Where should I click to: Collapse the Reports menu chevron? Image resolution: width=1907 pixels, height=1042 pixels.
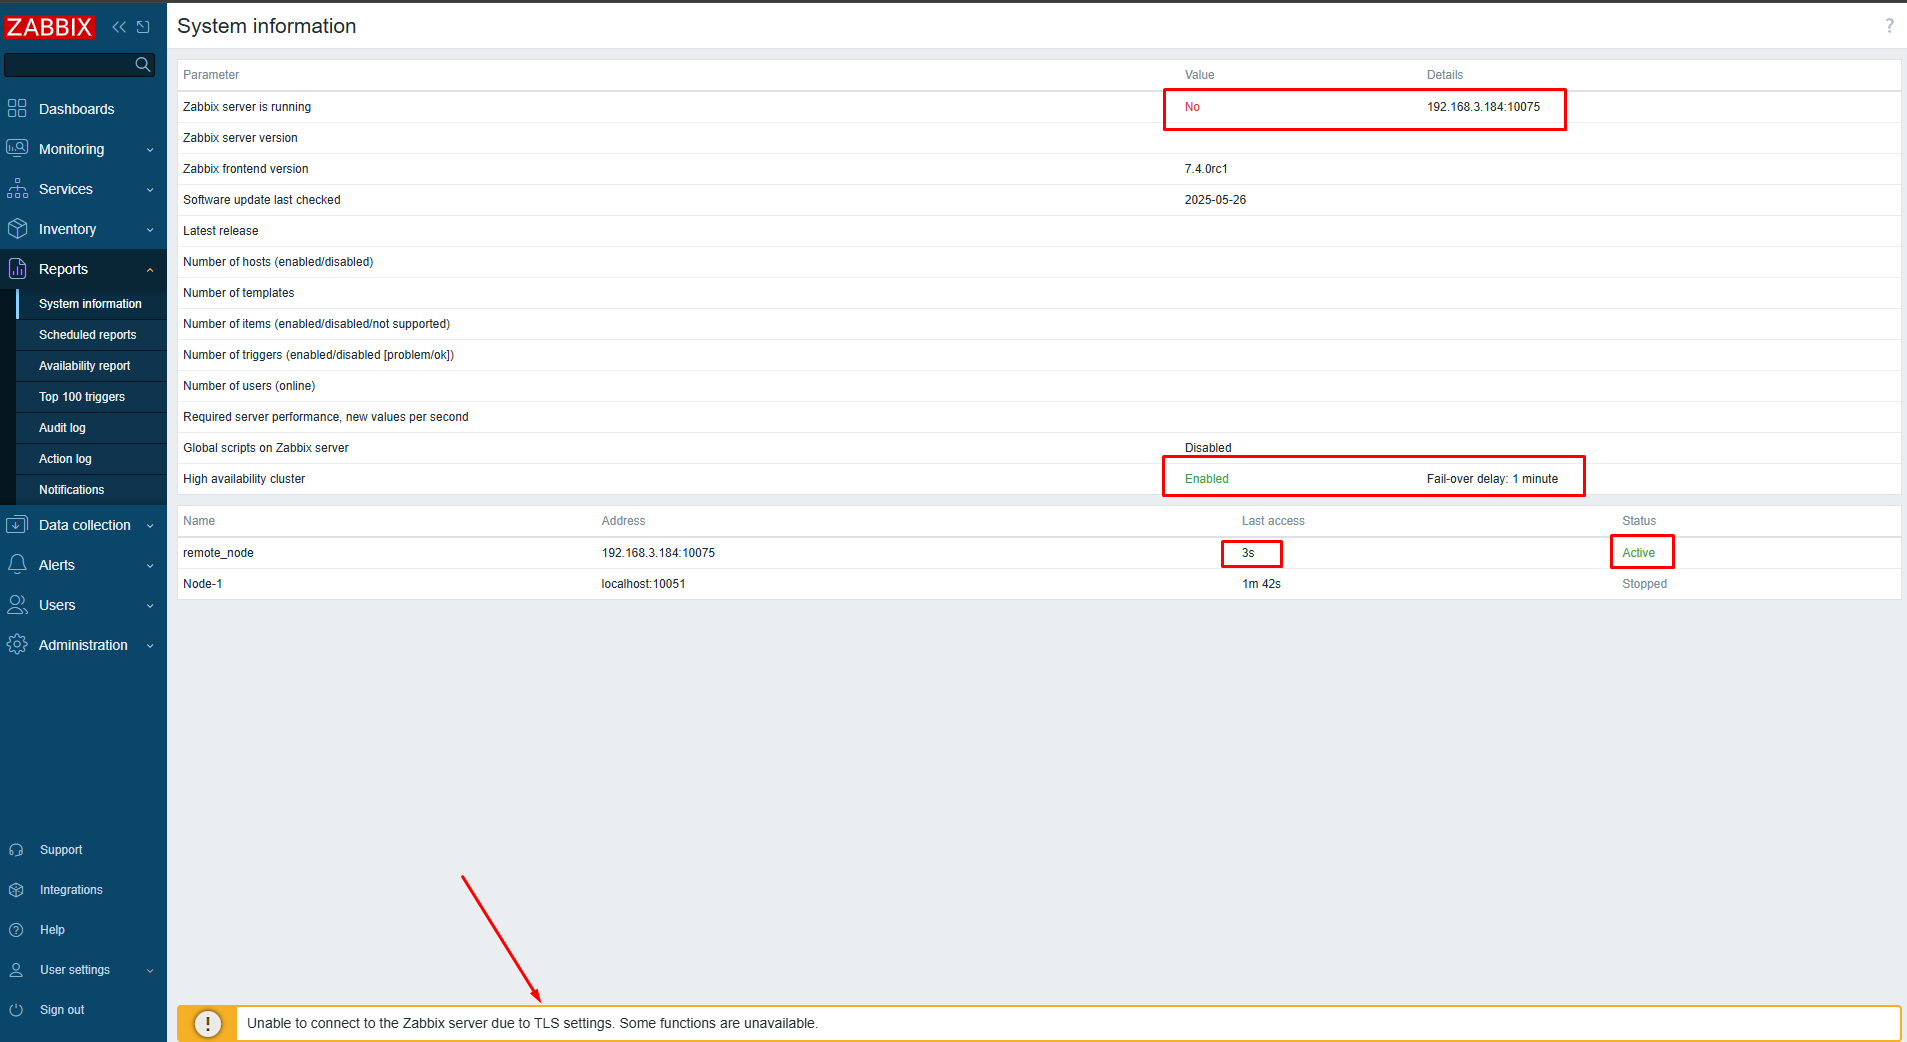coord(150,270)
